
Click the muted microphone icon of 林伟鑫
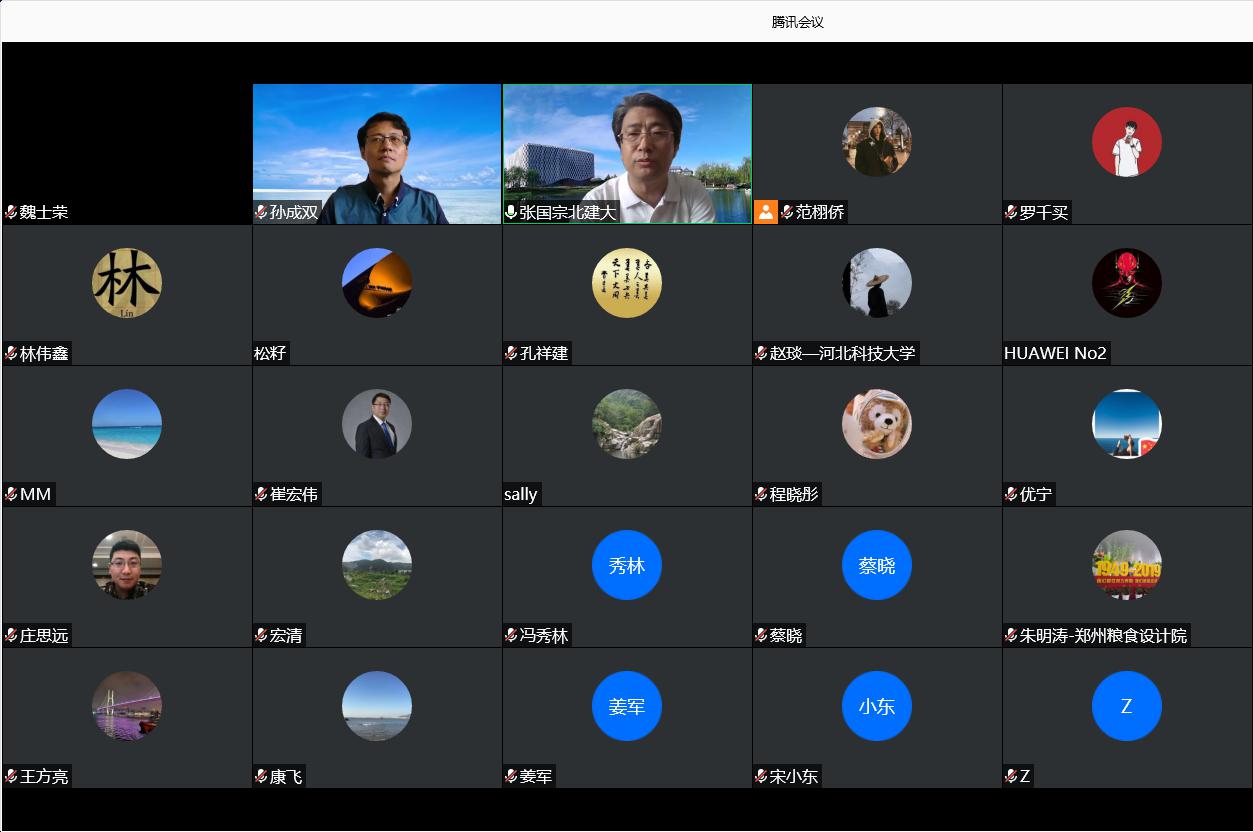pyautogui.click(x=11, y=353)
